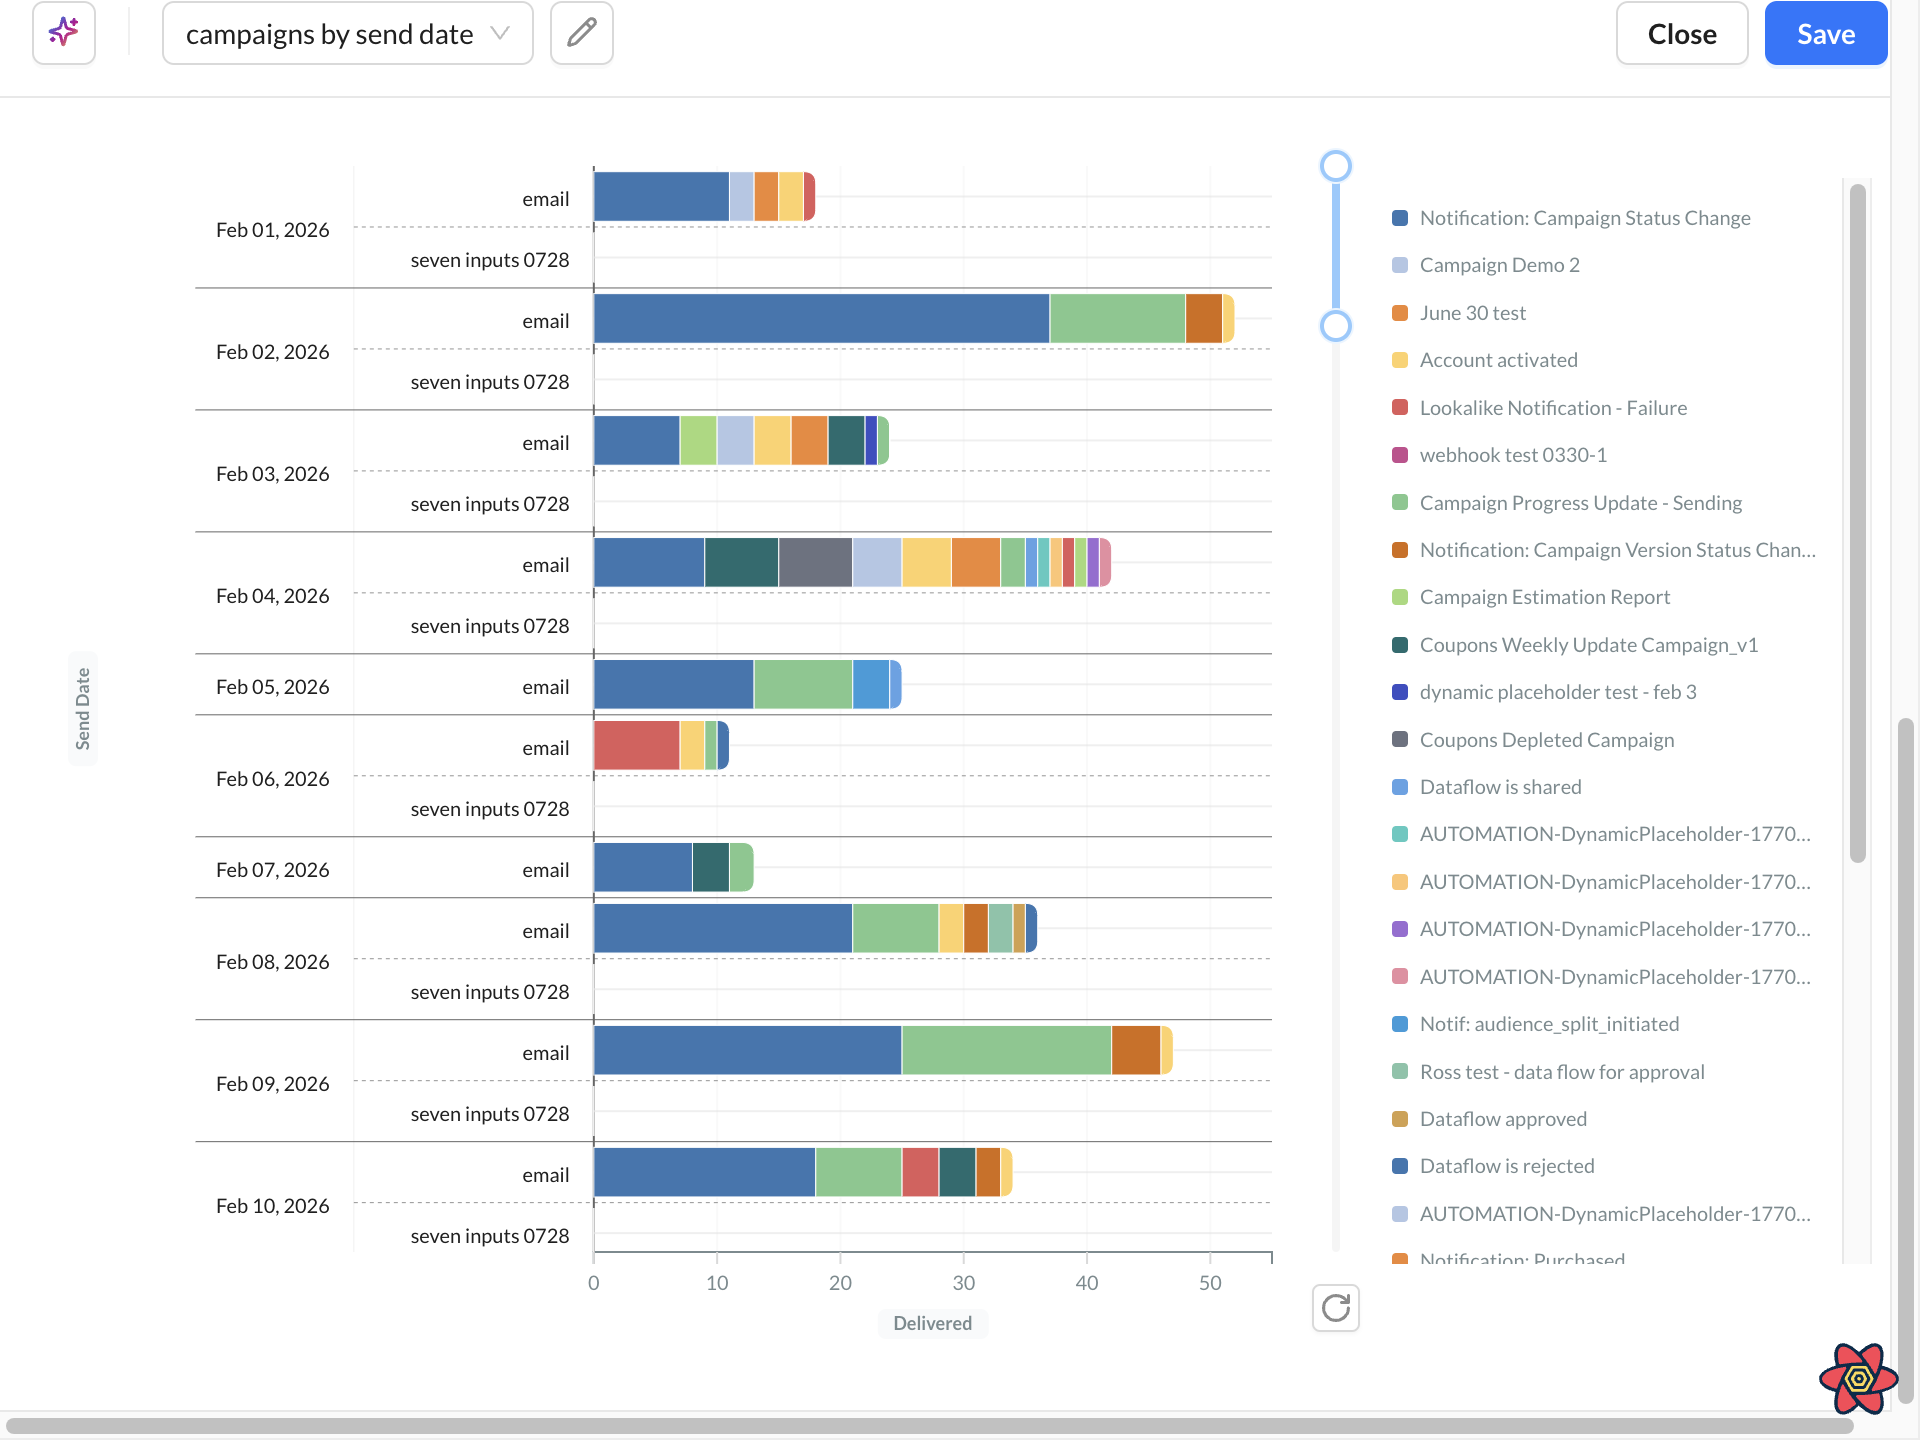This screenshot has width=1920, height=1440.
Task: Toggle Dataflow is rejected legend swatch
Action: click(x=1400, y=1166)
